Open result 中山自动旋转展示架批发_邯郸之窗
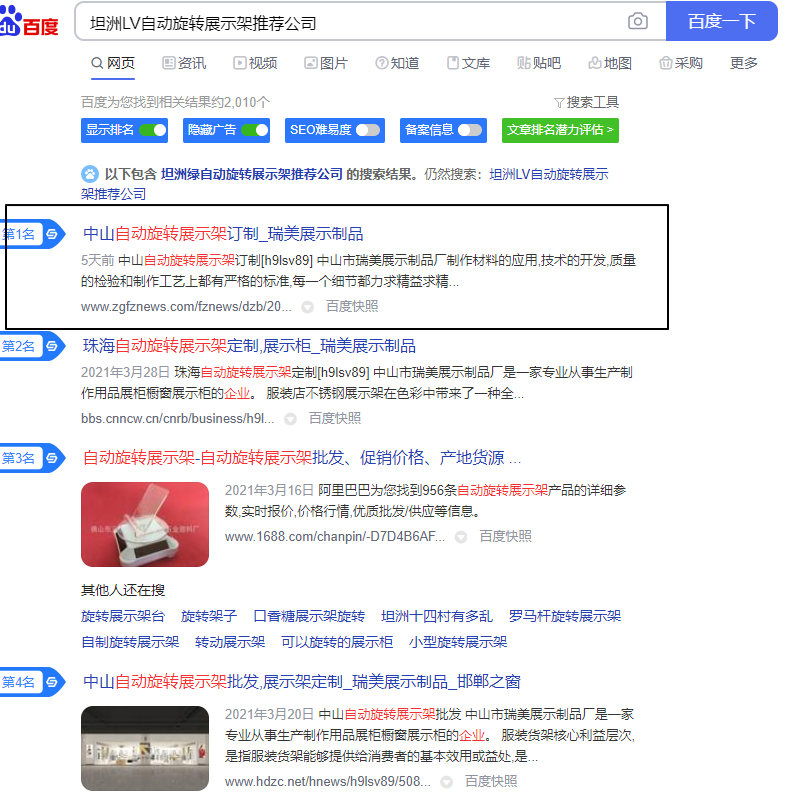Viewport: 800px width, 800px height. point(302,682)
